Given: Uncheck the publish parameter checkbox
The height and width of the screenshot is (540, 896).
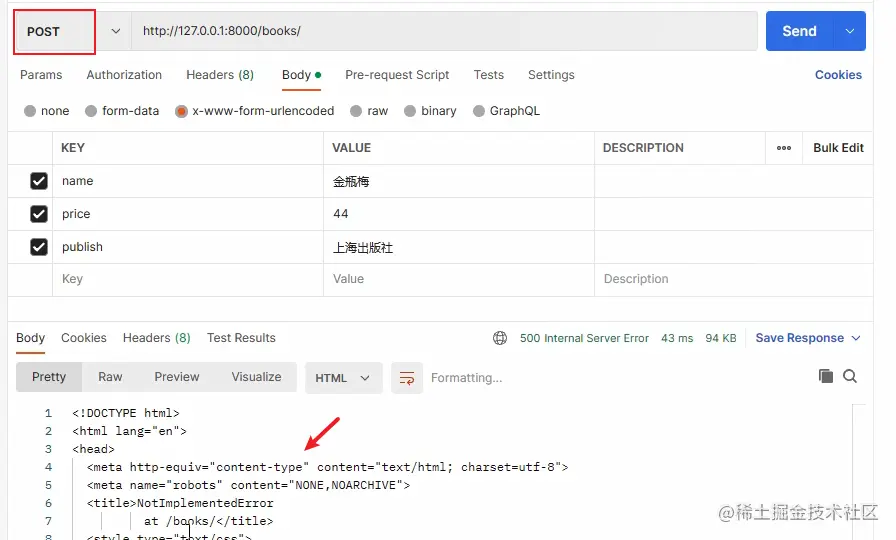Looking at the screenshot, I should 39,247.
